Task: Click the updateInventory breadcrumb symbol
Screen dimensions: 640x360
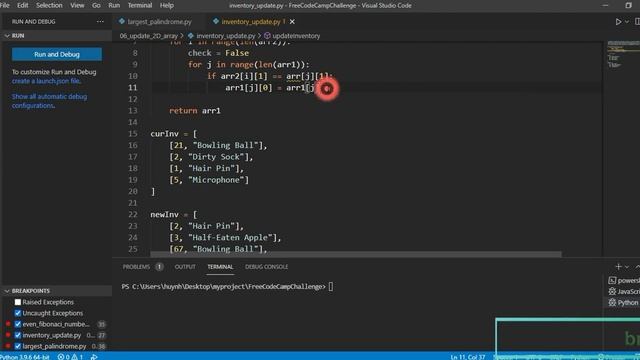Action: tap(296, 36)
